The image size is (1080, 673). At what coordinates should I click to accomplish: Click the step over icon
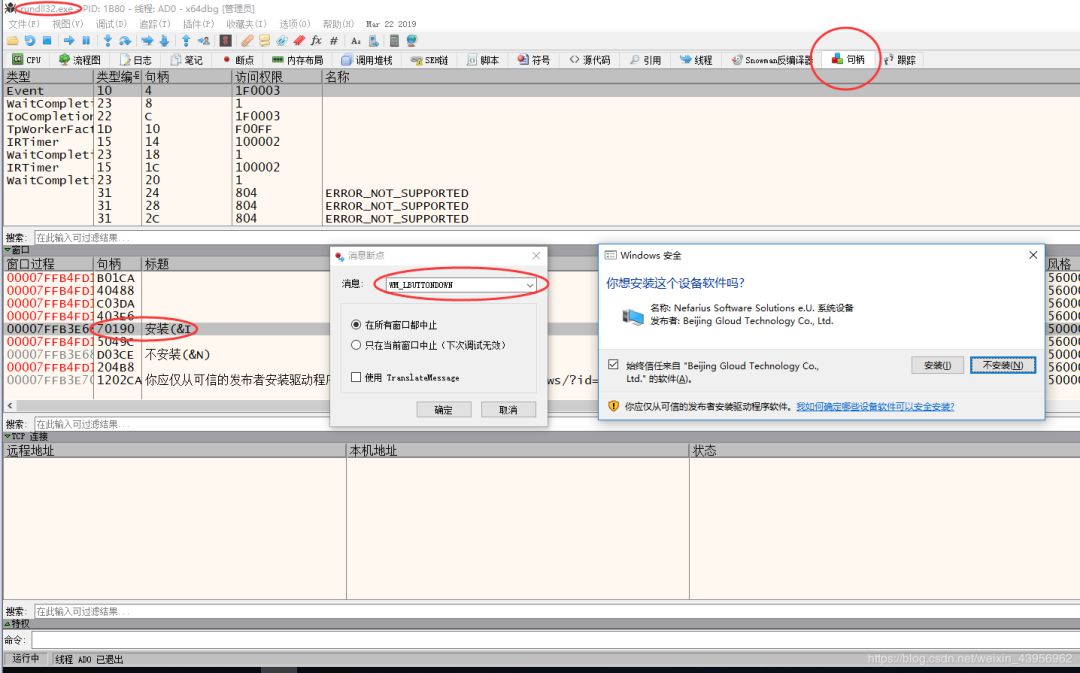coord(125,41)
